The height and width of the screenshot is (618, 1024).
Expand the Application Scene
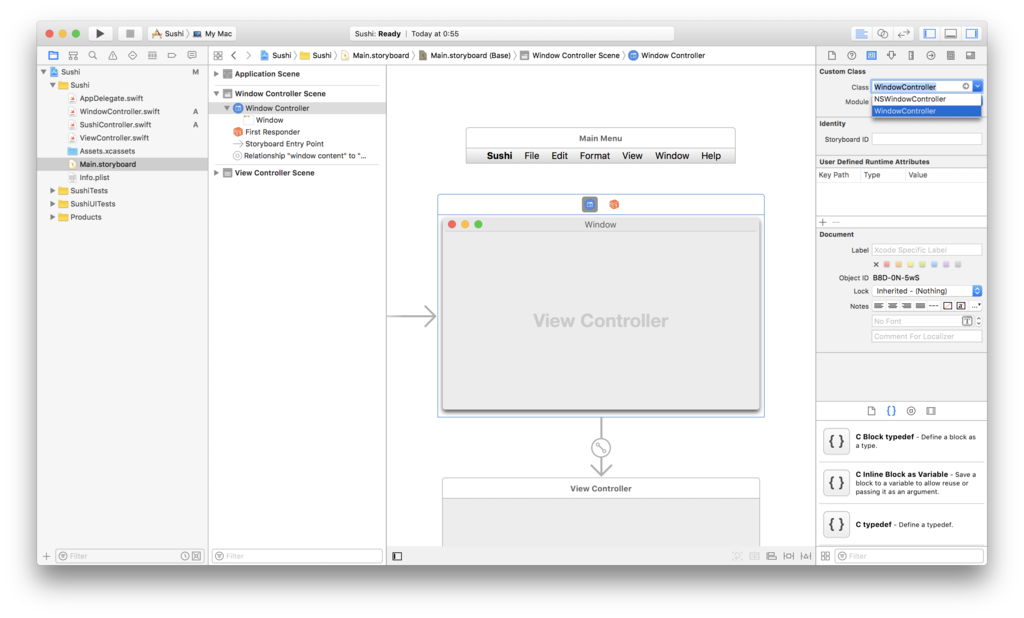coord(216,74)
